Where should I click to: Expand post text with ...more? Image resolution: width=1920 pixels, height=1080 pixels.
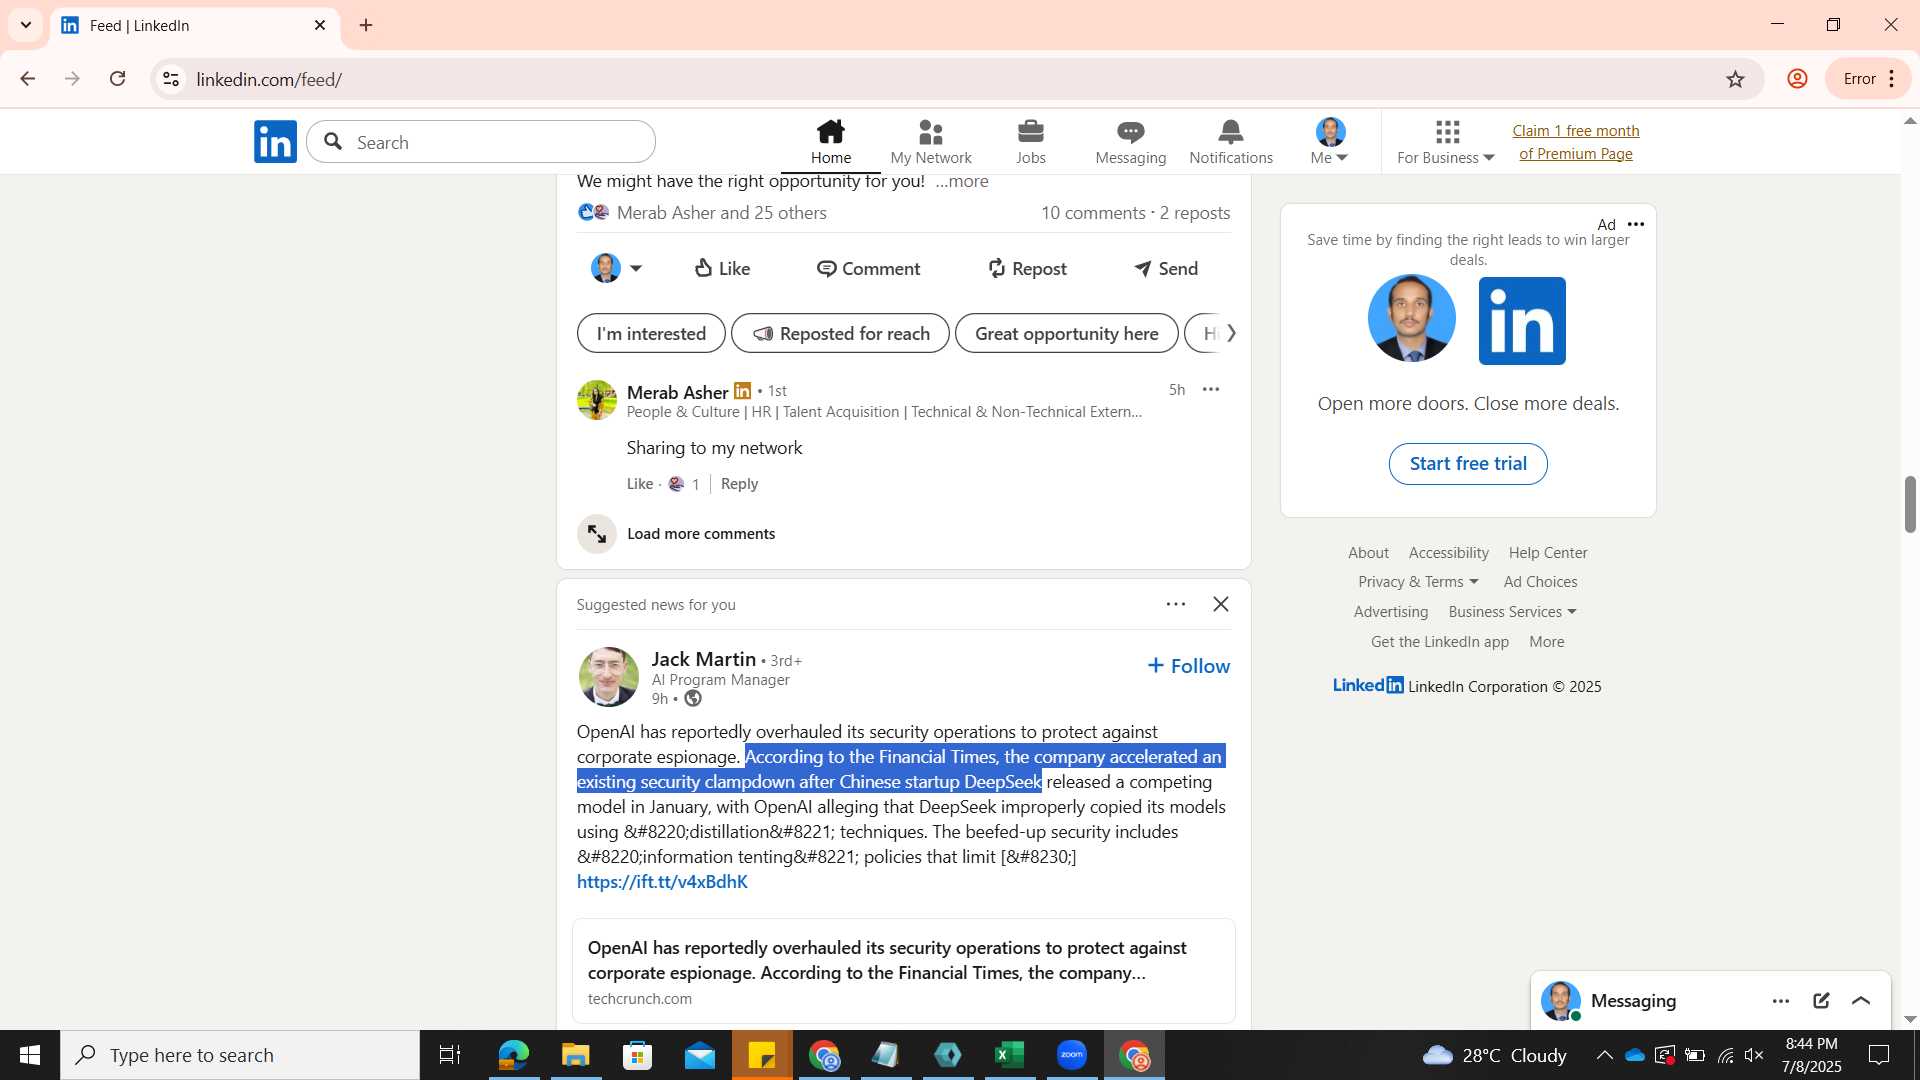click(962, 181)
